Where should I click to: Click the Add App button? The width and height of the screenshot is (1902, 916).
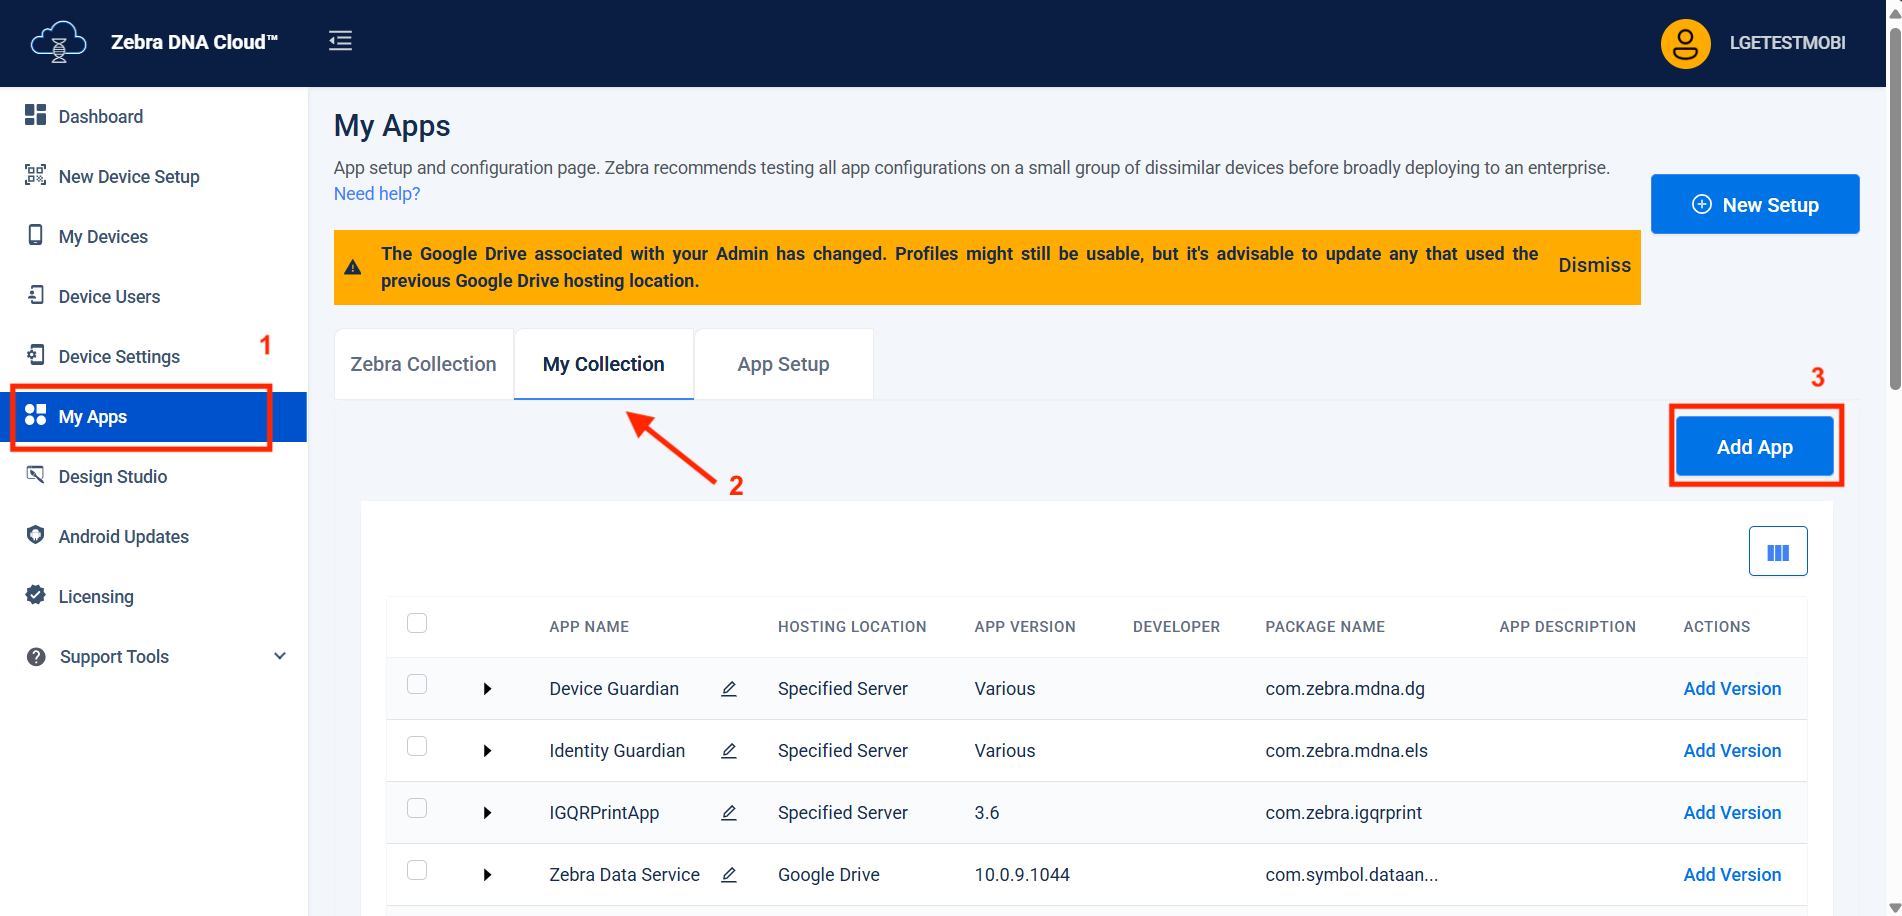coord(1754,447)
